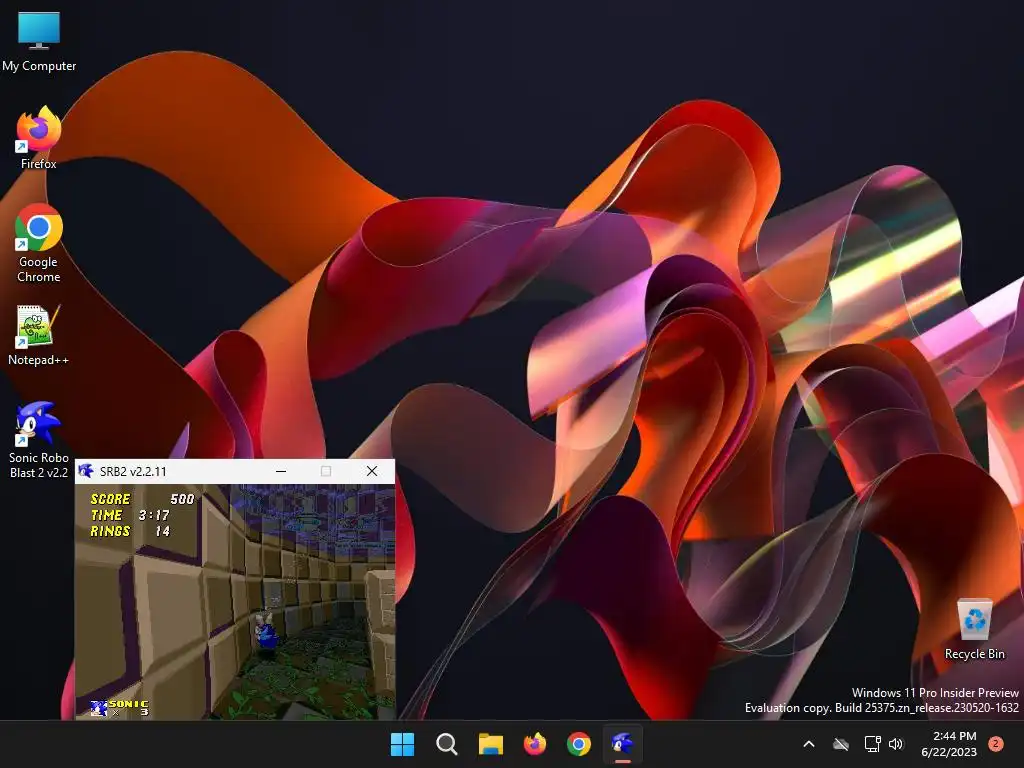Open File Explorer from the taskbar
This screenshot has width=1024, height=768.
click(x=490, y=744)
